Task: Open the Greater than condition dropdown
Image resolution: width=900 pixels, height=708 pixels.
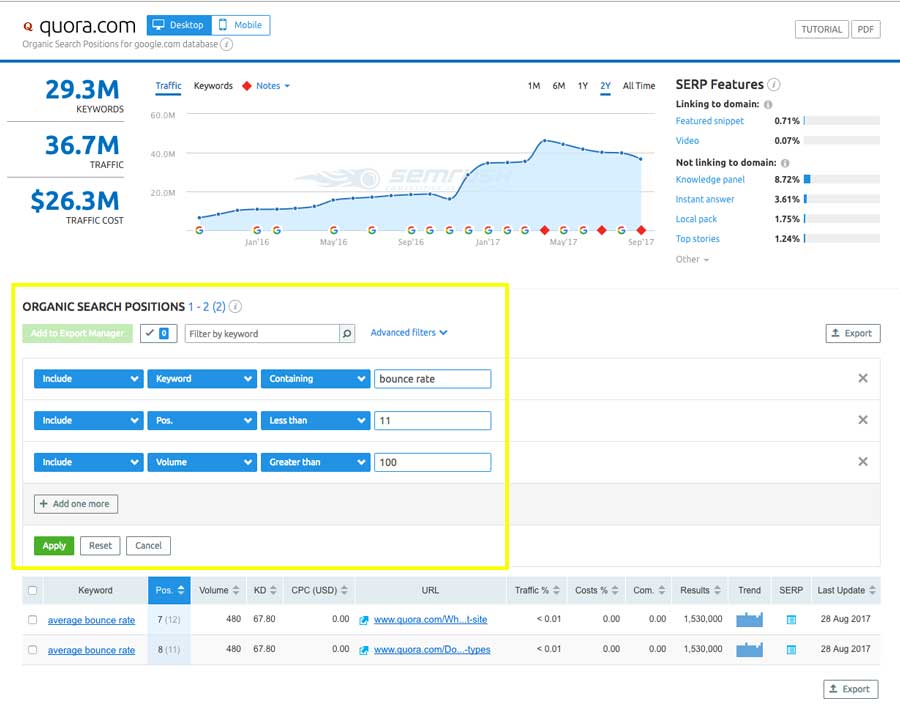Action: (x=315, y=462)
